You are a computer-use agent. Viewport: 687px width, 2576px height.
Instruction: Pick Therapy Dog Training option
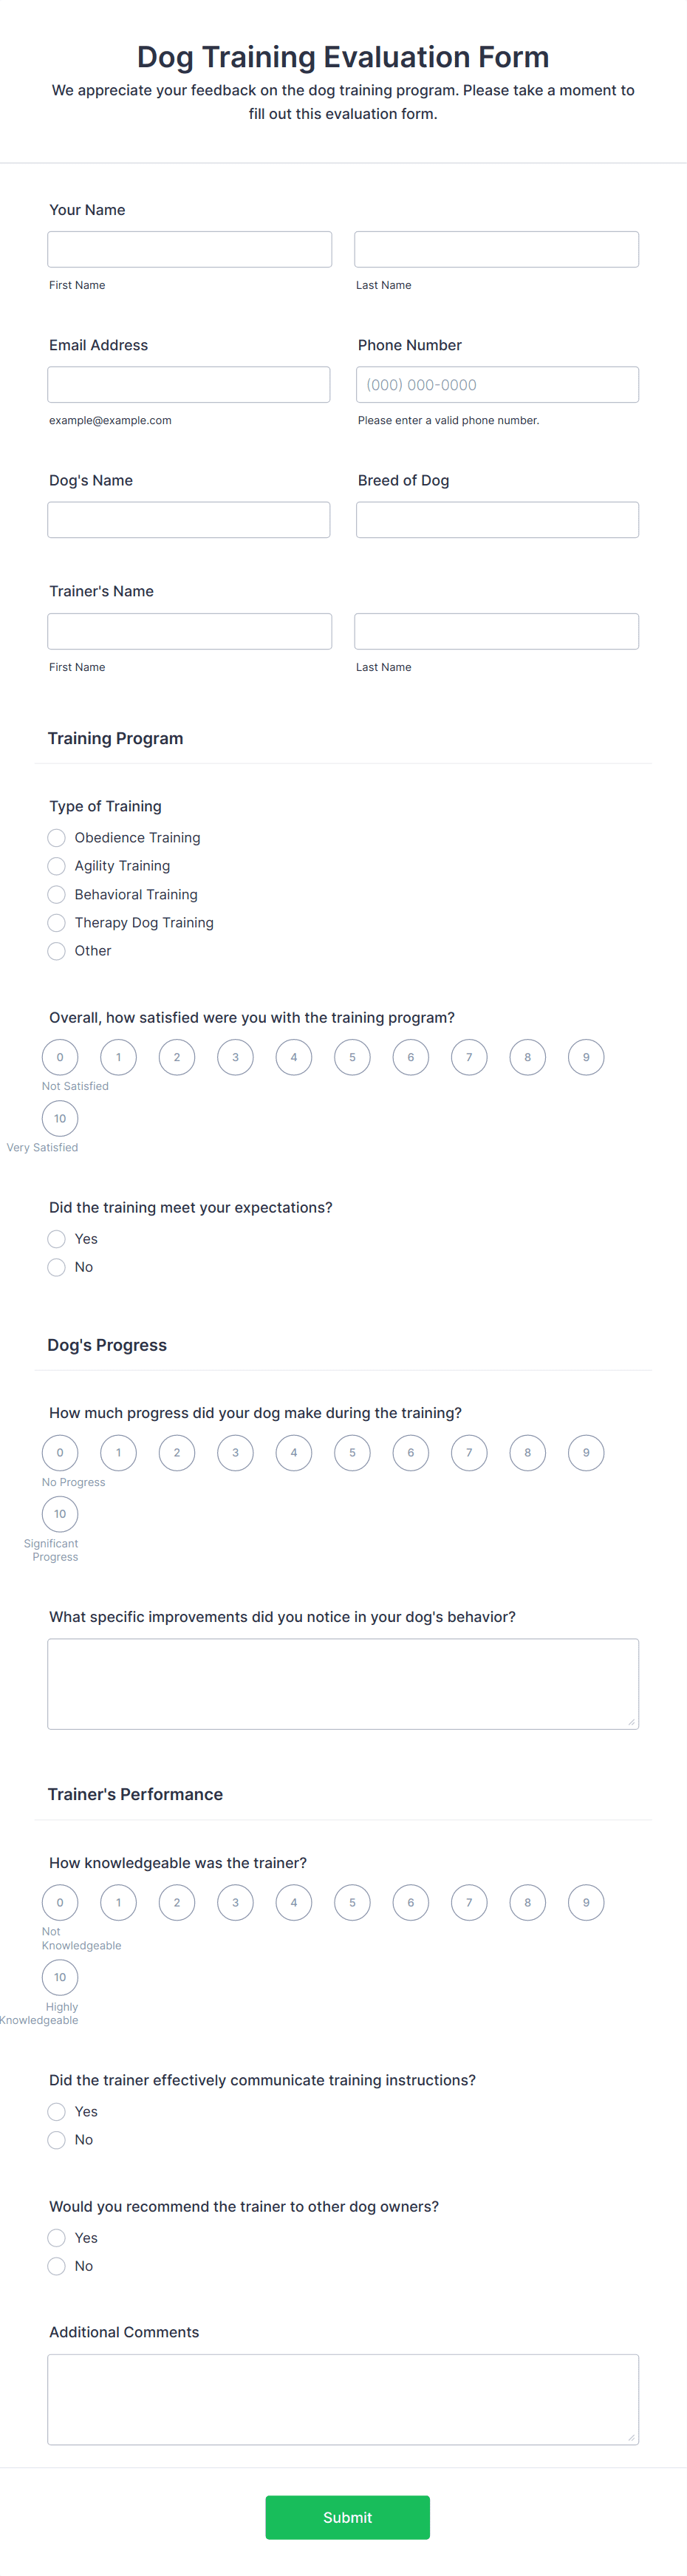[x=56, y=922]
